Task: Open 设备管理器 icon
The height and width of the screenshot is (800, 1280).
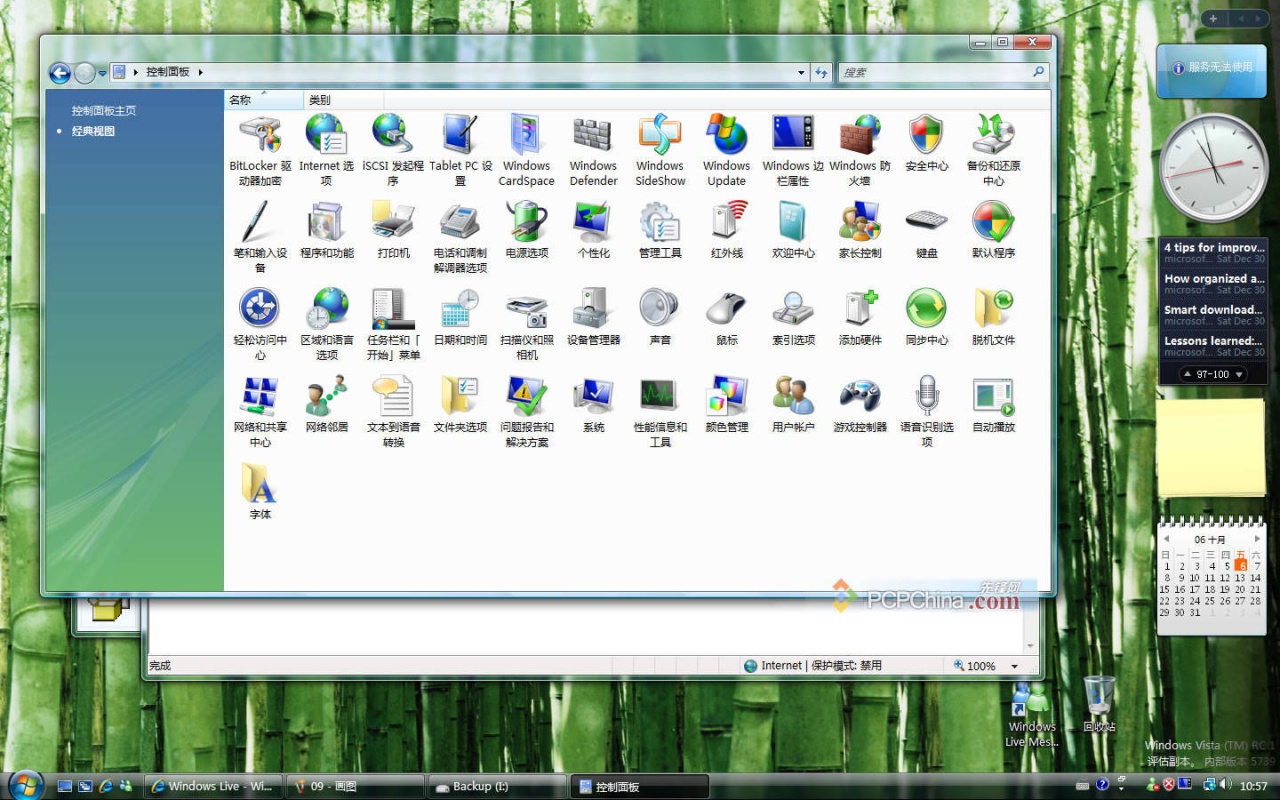Action: (x=593, y=308)
